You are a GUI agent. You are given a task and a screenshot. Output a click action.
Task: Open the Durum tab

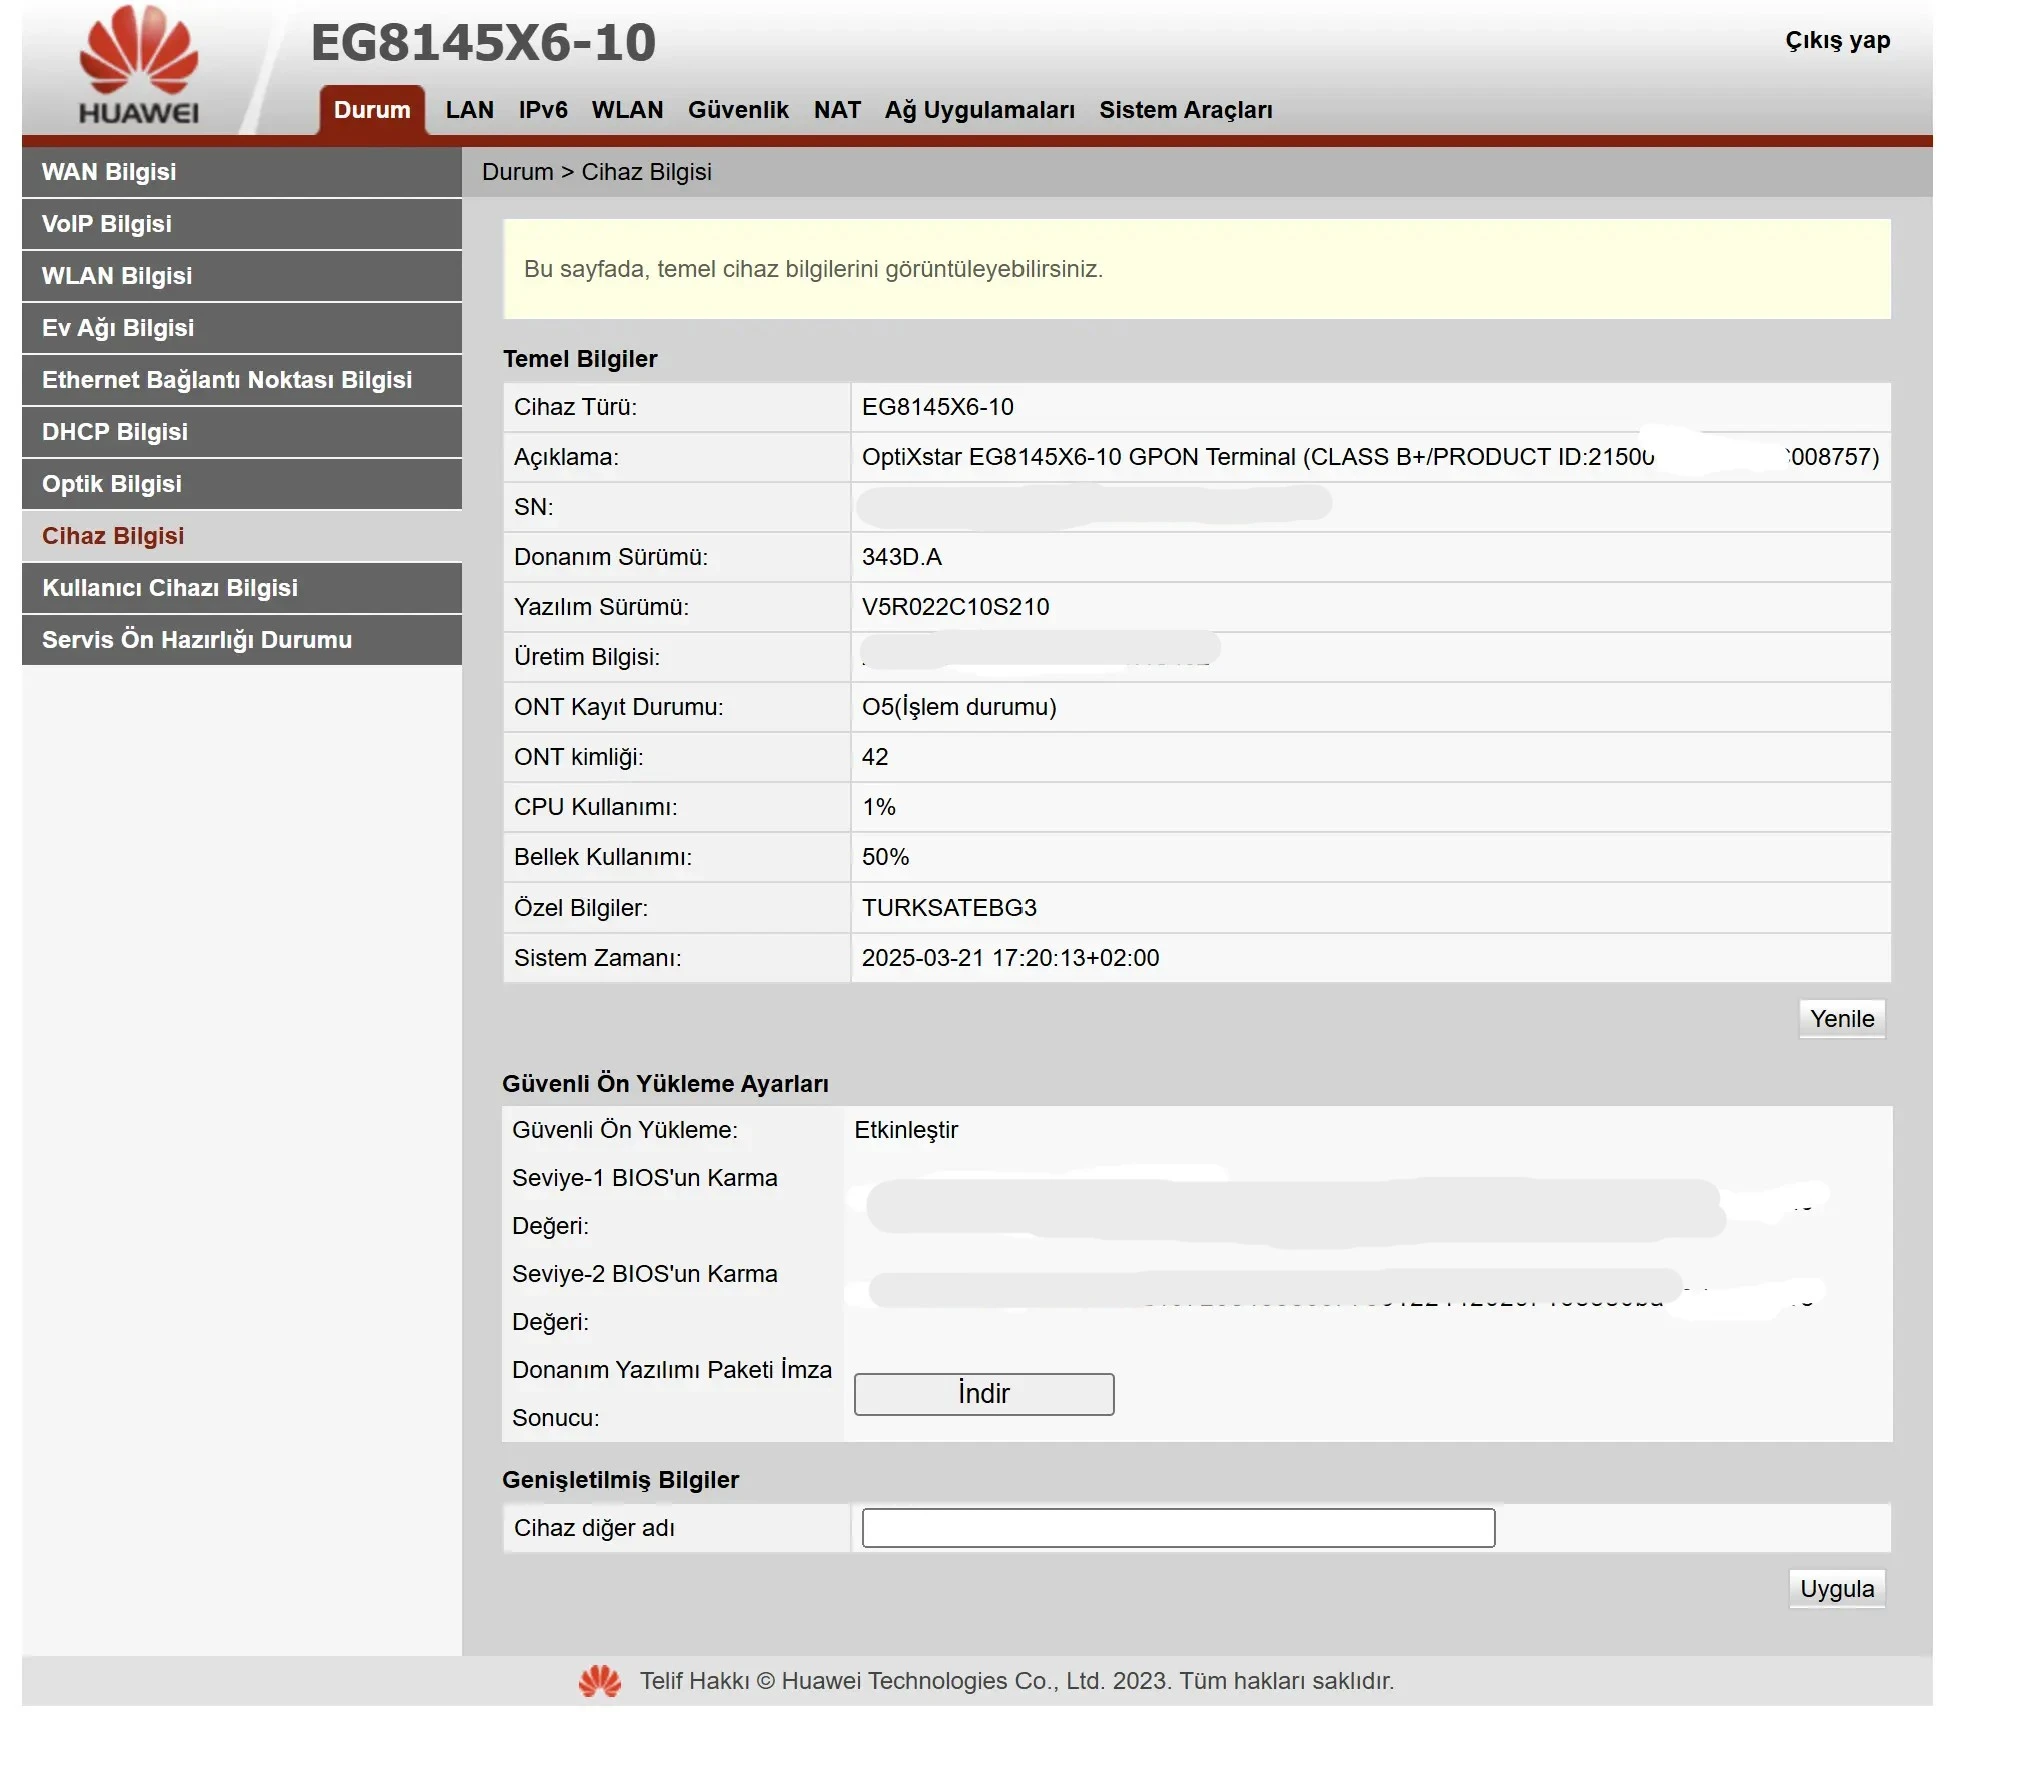point(372,110)
